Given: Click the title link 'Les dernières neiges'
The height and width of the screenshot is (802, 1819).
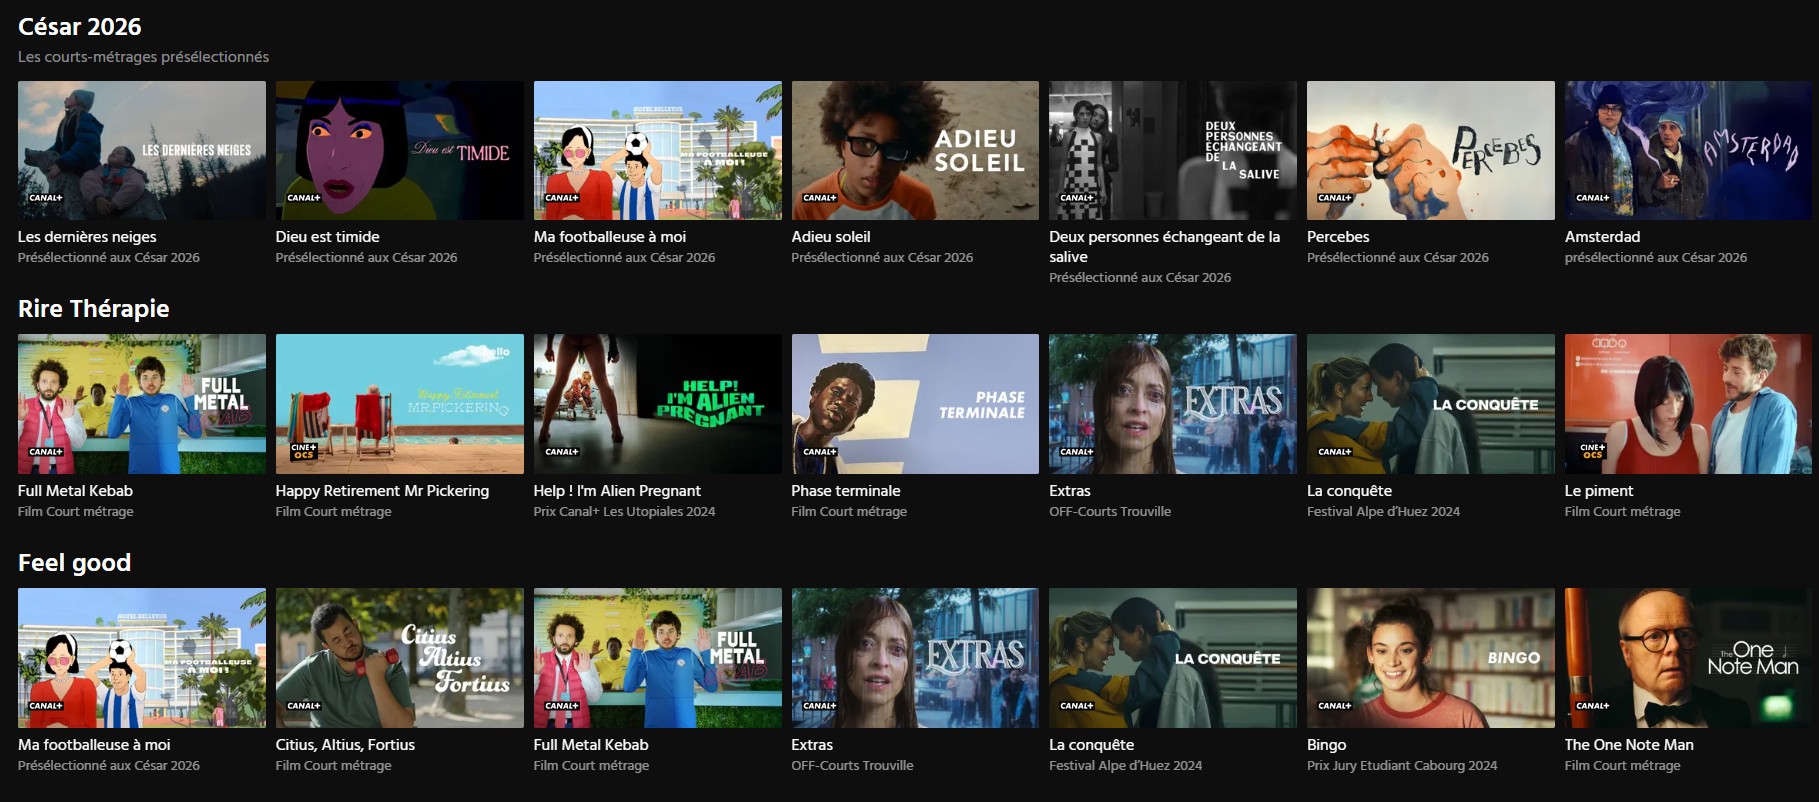Looking at the screenshot, I should [x=87, y=237].
